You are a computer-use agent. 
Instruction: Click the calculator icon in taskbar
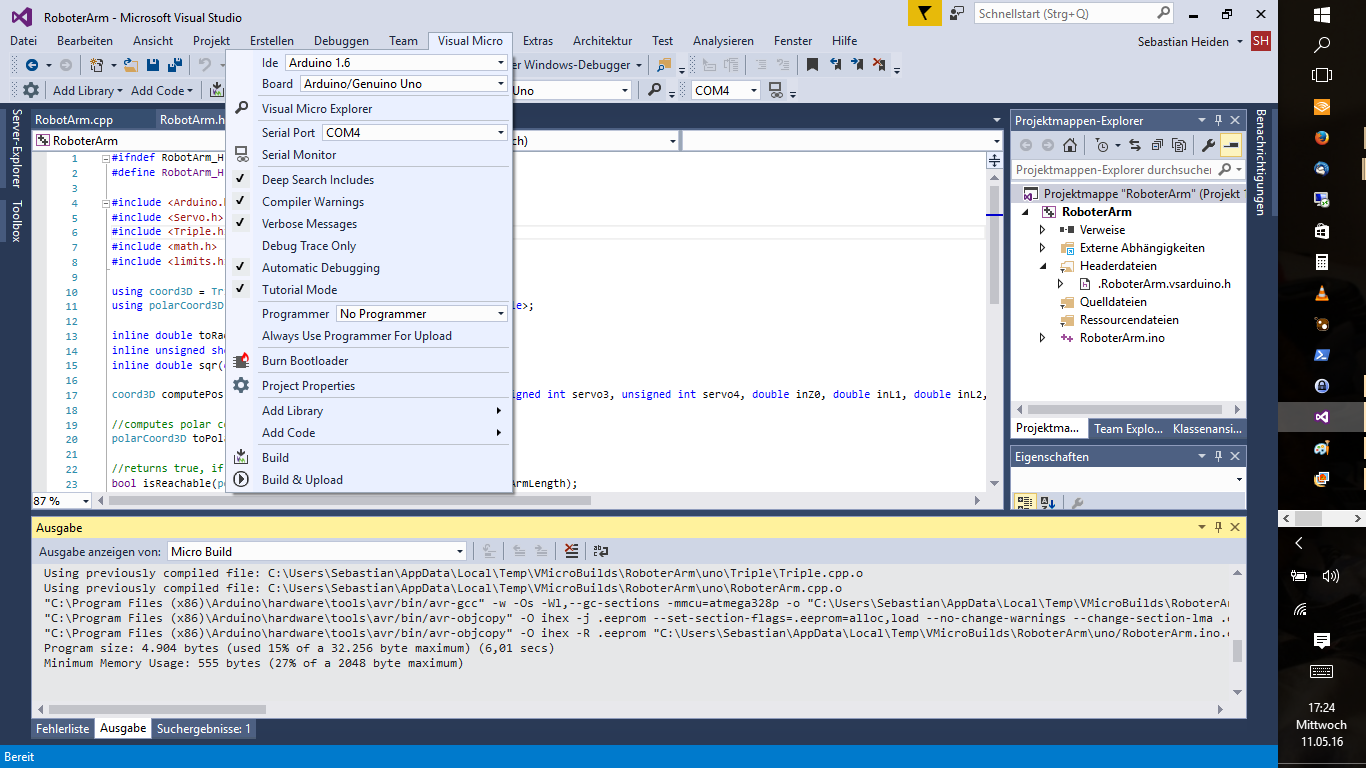coord(1321,262)
